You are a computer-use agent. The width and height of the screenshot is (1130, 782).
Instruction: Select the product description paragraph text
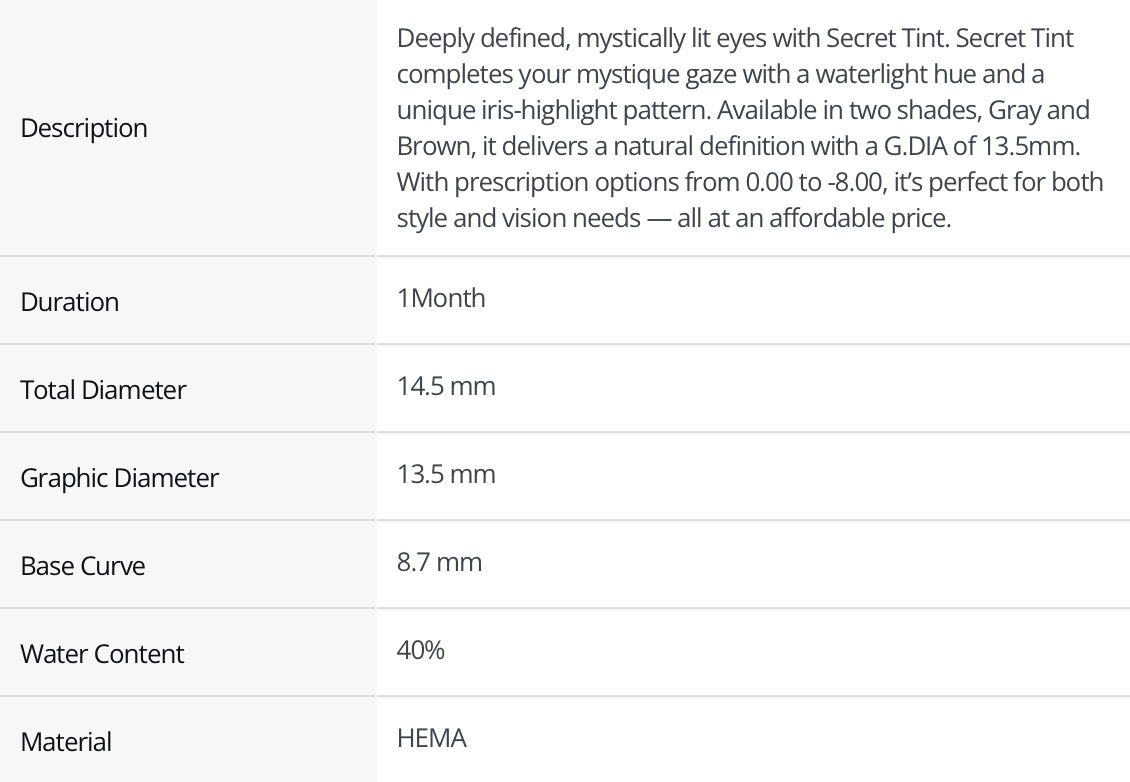coord(750,128)
